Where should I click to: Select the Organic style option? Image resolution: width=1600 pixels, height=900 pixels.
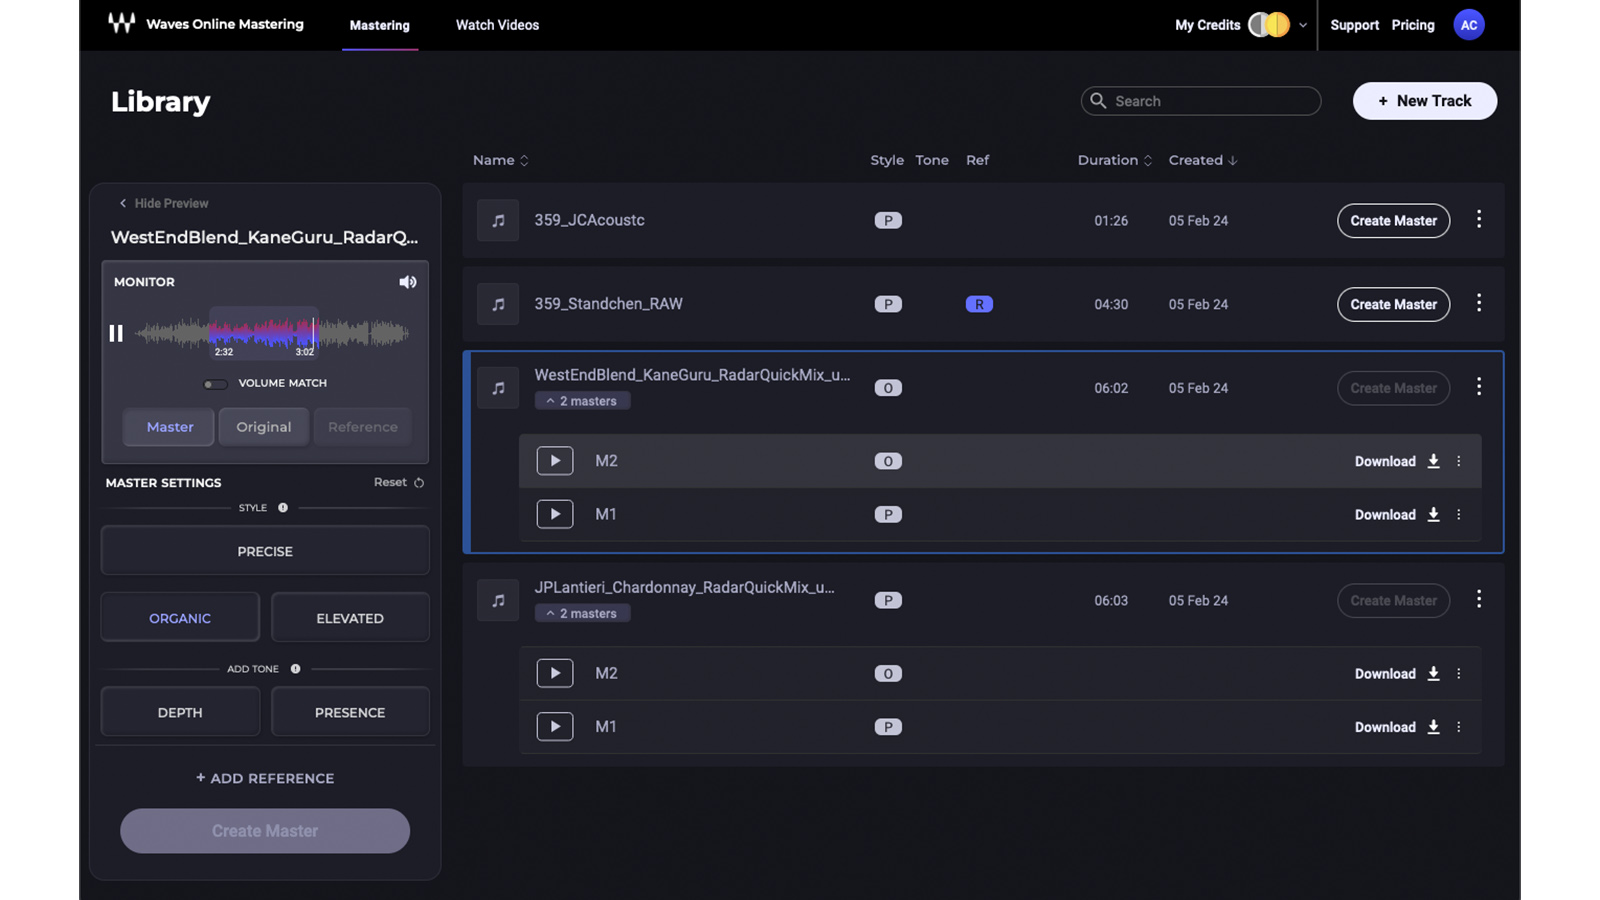tap(179, 617)
